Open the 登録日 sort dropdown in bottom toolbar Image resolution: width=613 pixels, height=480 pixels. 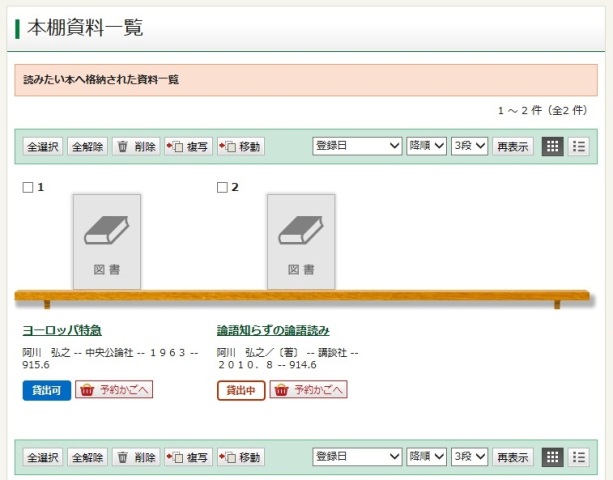357,457
